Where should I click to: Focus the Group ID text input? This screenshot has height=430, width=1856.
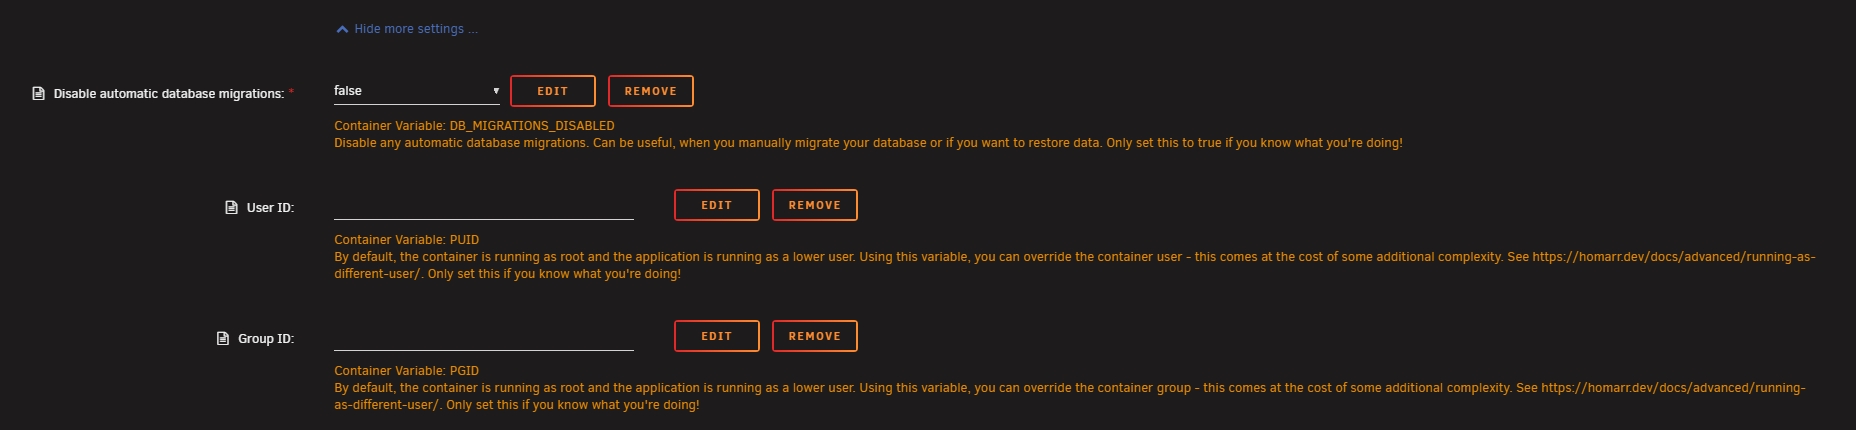tap(483, 337)
